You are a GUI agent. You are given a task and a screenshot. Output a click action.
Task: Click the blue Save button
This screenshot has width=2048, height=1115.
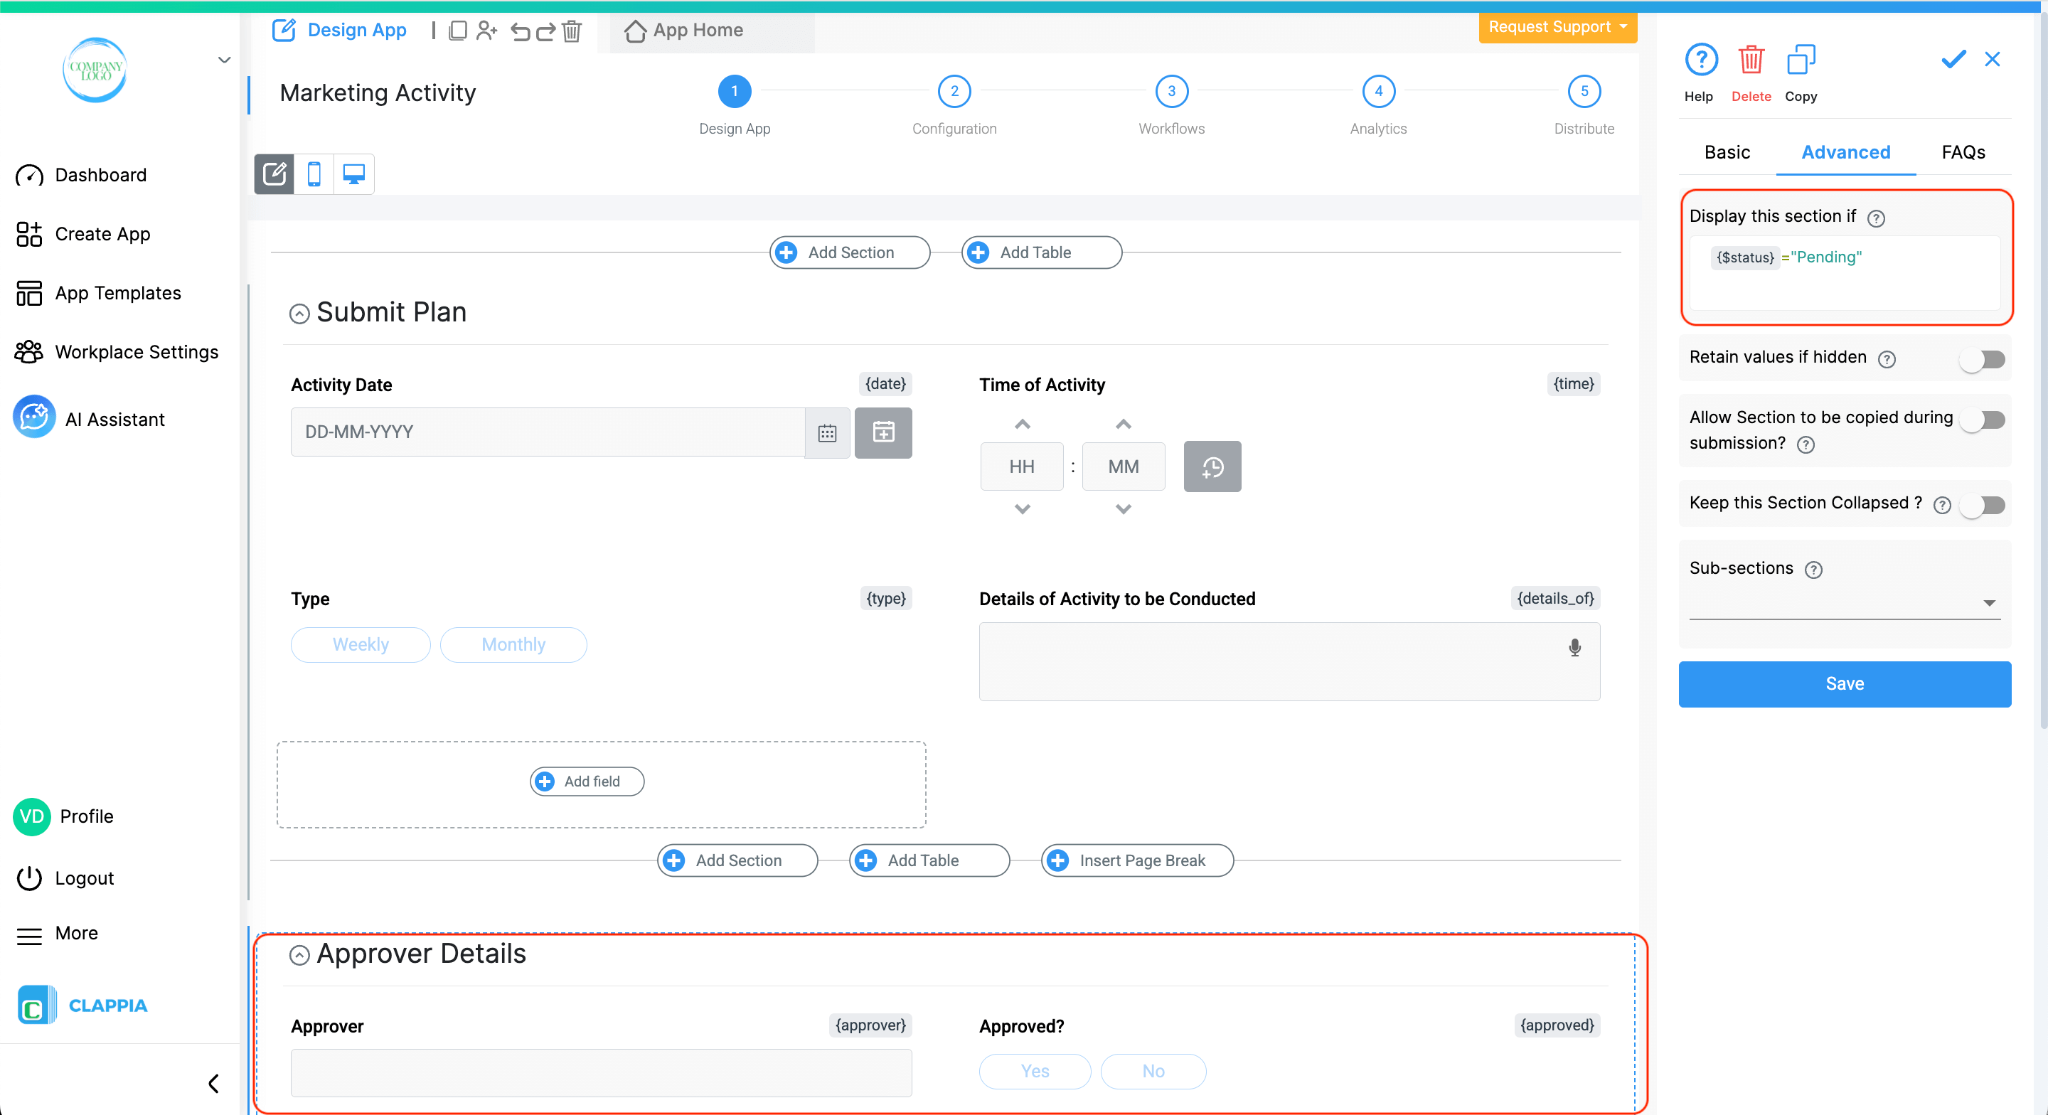pyautogui.click(x=1844, y=684)
